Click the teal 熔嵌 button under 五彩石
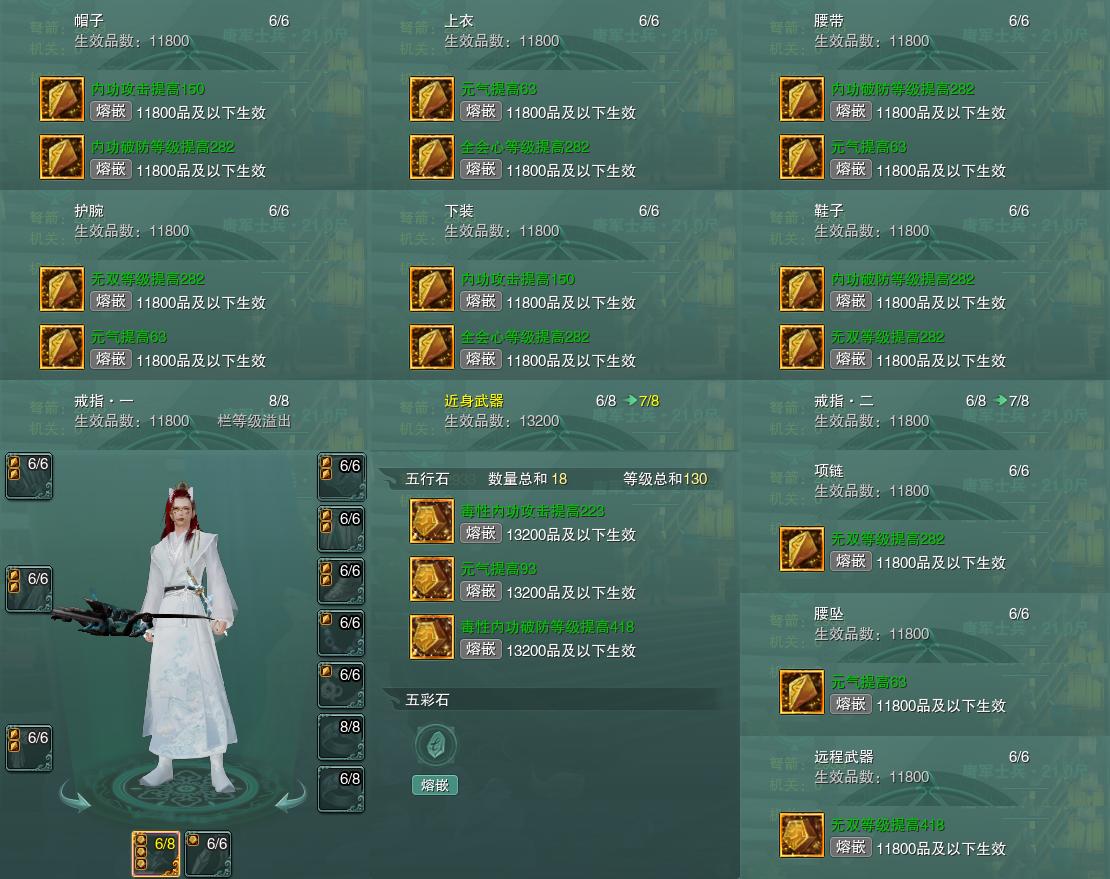This screenshot has width=1110, height=879. coord(435,785)
